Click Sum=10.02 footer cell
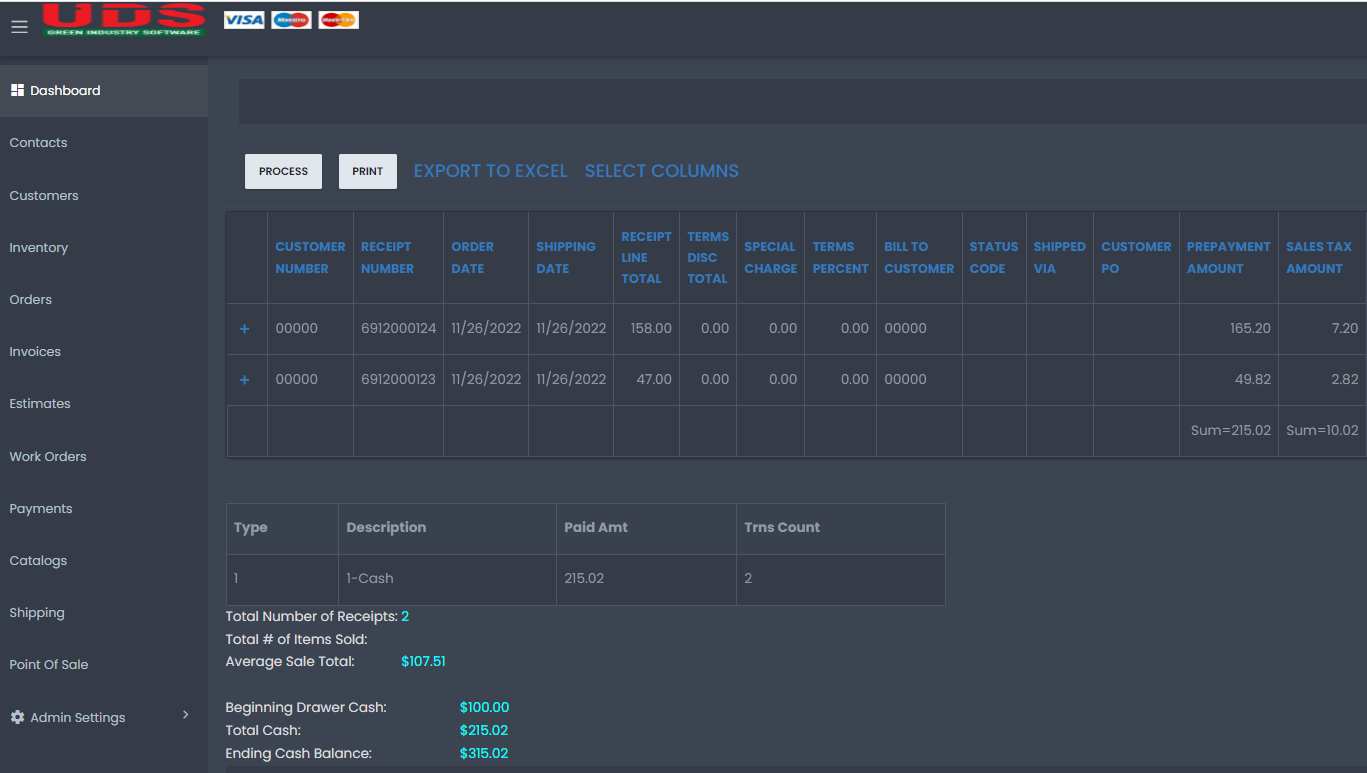1367x773 pixels. pyautogui.click(x=1322, y=431)
